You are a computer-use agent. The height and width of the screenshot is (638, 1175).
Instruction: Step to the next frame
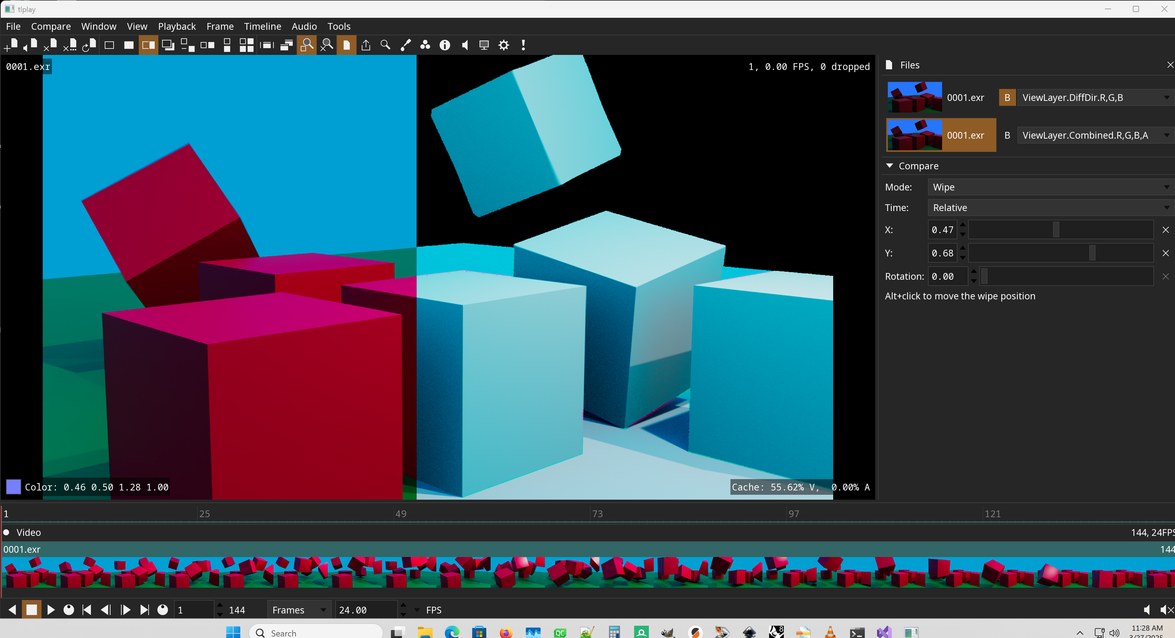pyautogui.click(x=125, y=610)
